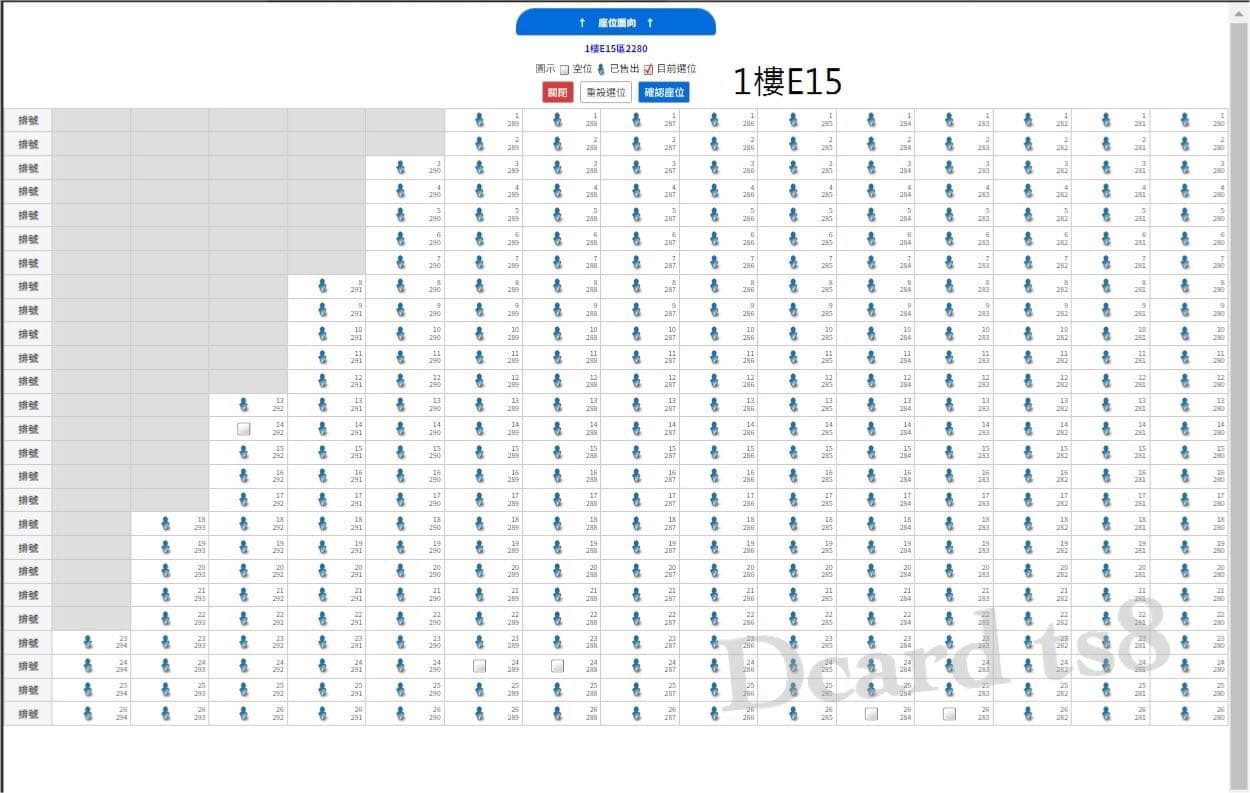The image size is (1250, 793).
Task: Click the 1樓E15區2280 section title text
Action: point(616,48)
